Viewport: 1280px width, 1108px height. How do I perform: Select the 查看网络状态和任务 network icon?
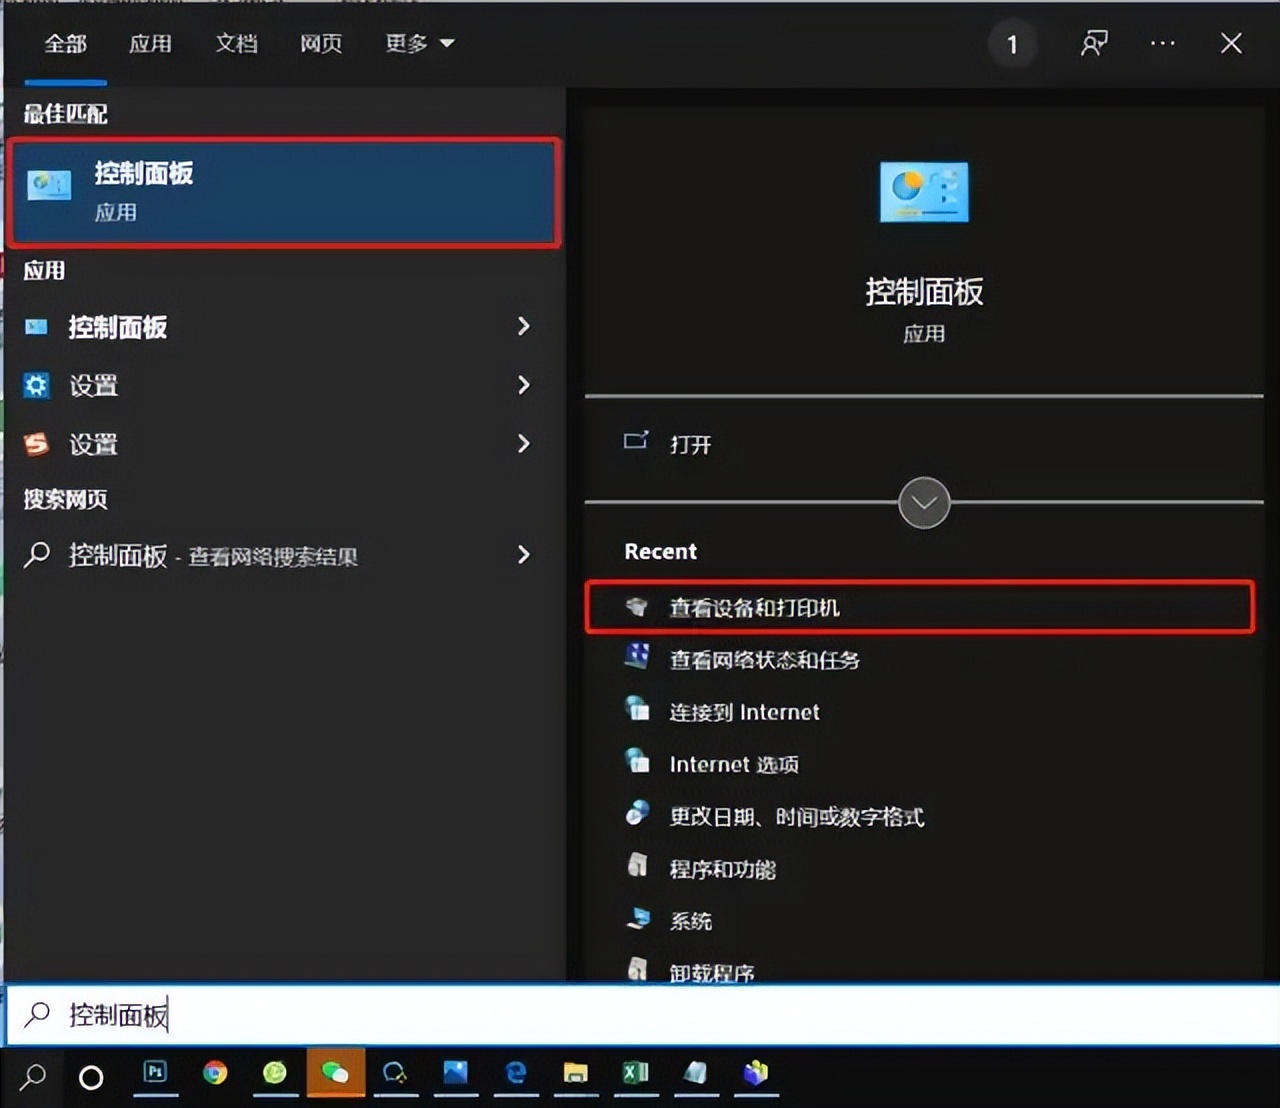(637, 660)
